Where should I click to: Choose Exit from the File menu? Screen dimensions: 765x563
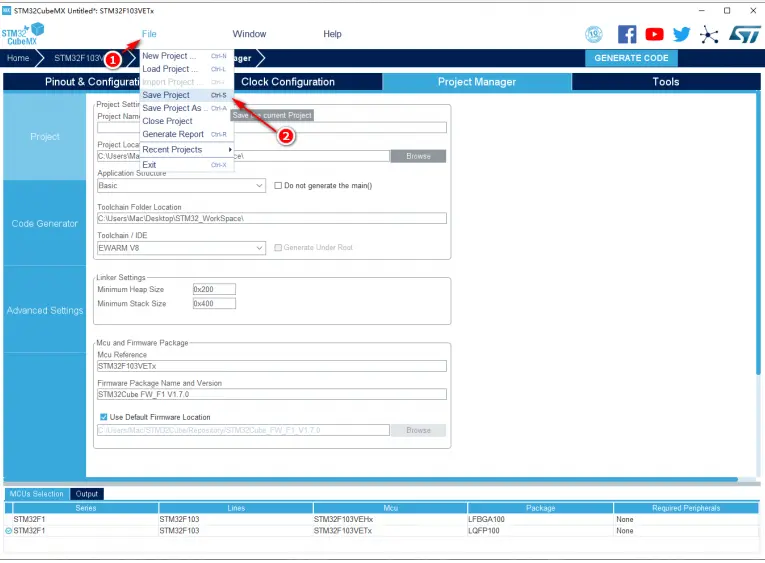tap(187, 165)
